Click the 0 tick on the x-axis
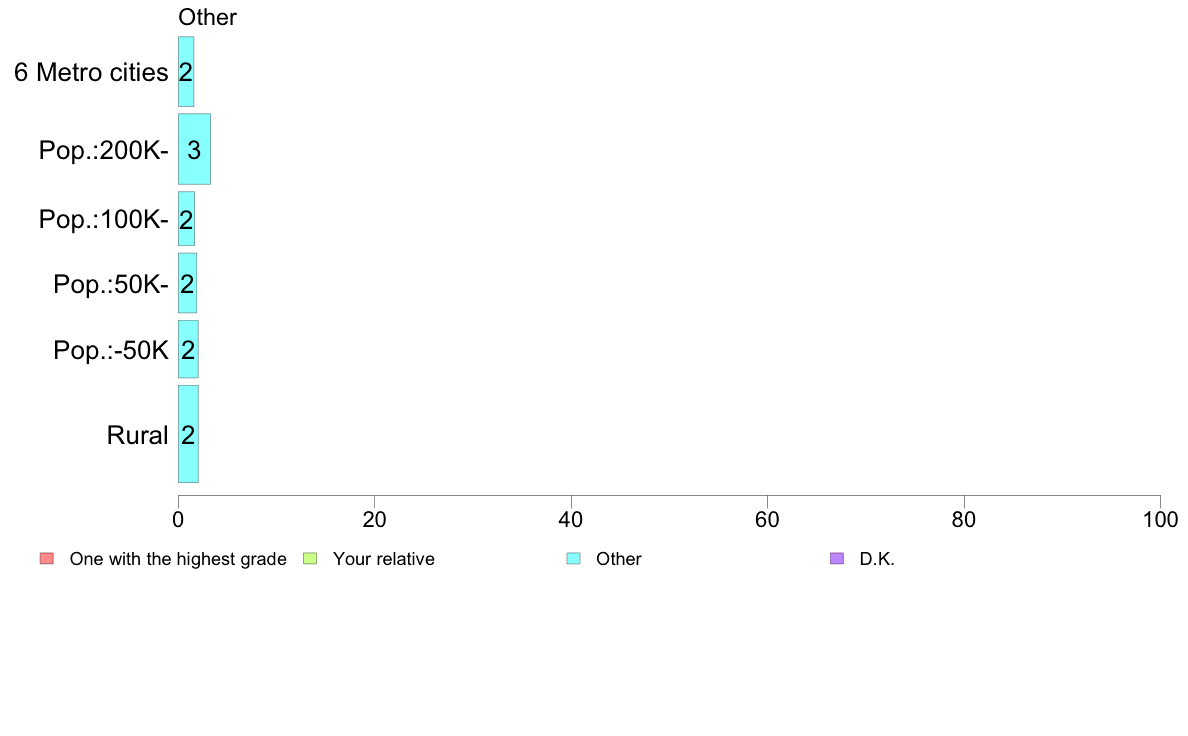The width and height of the screenshot is (1188, 736). click(178, 519)
